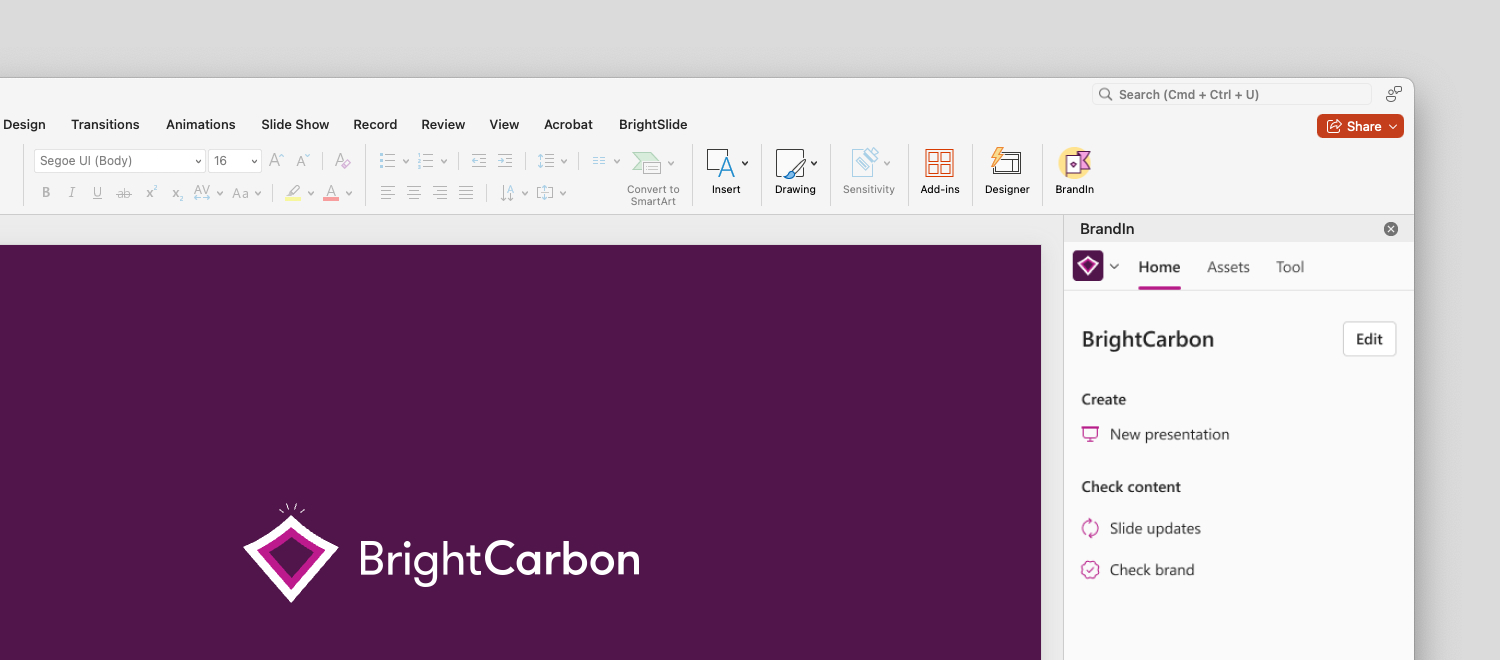
Task: Open the font name combo box
Action: (x=120, y=161)
